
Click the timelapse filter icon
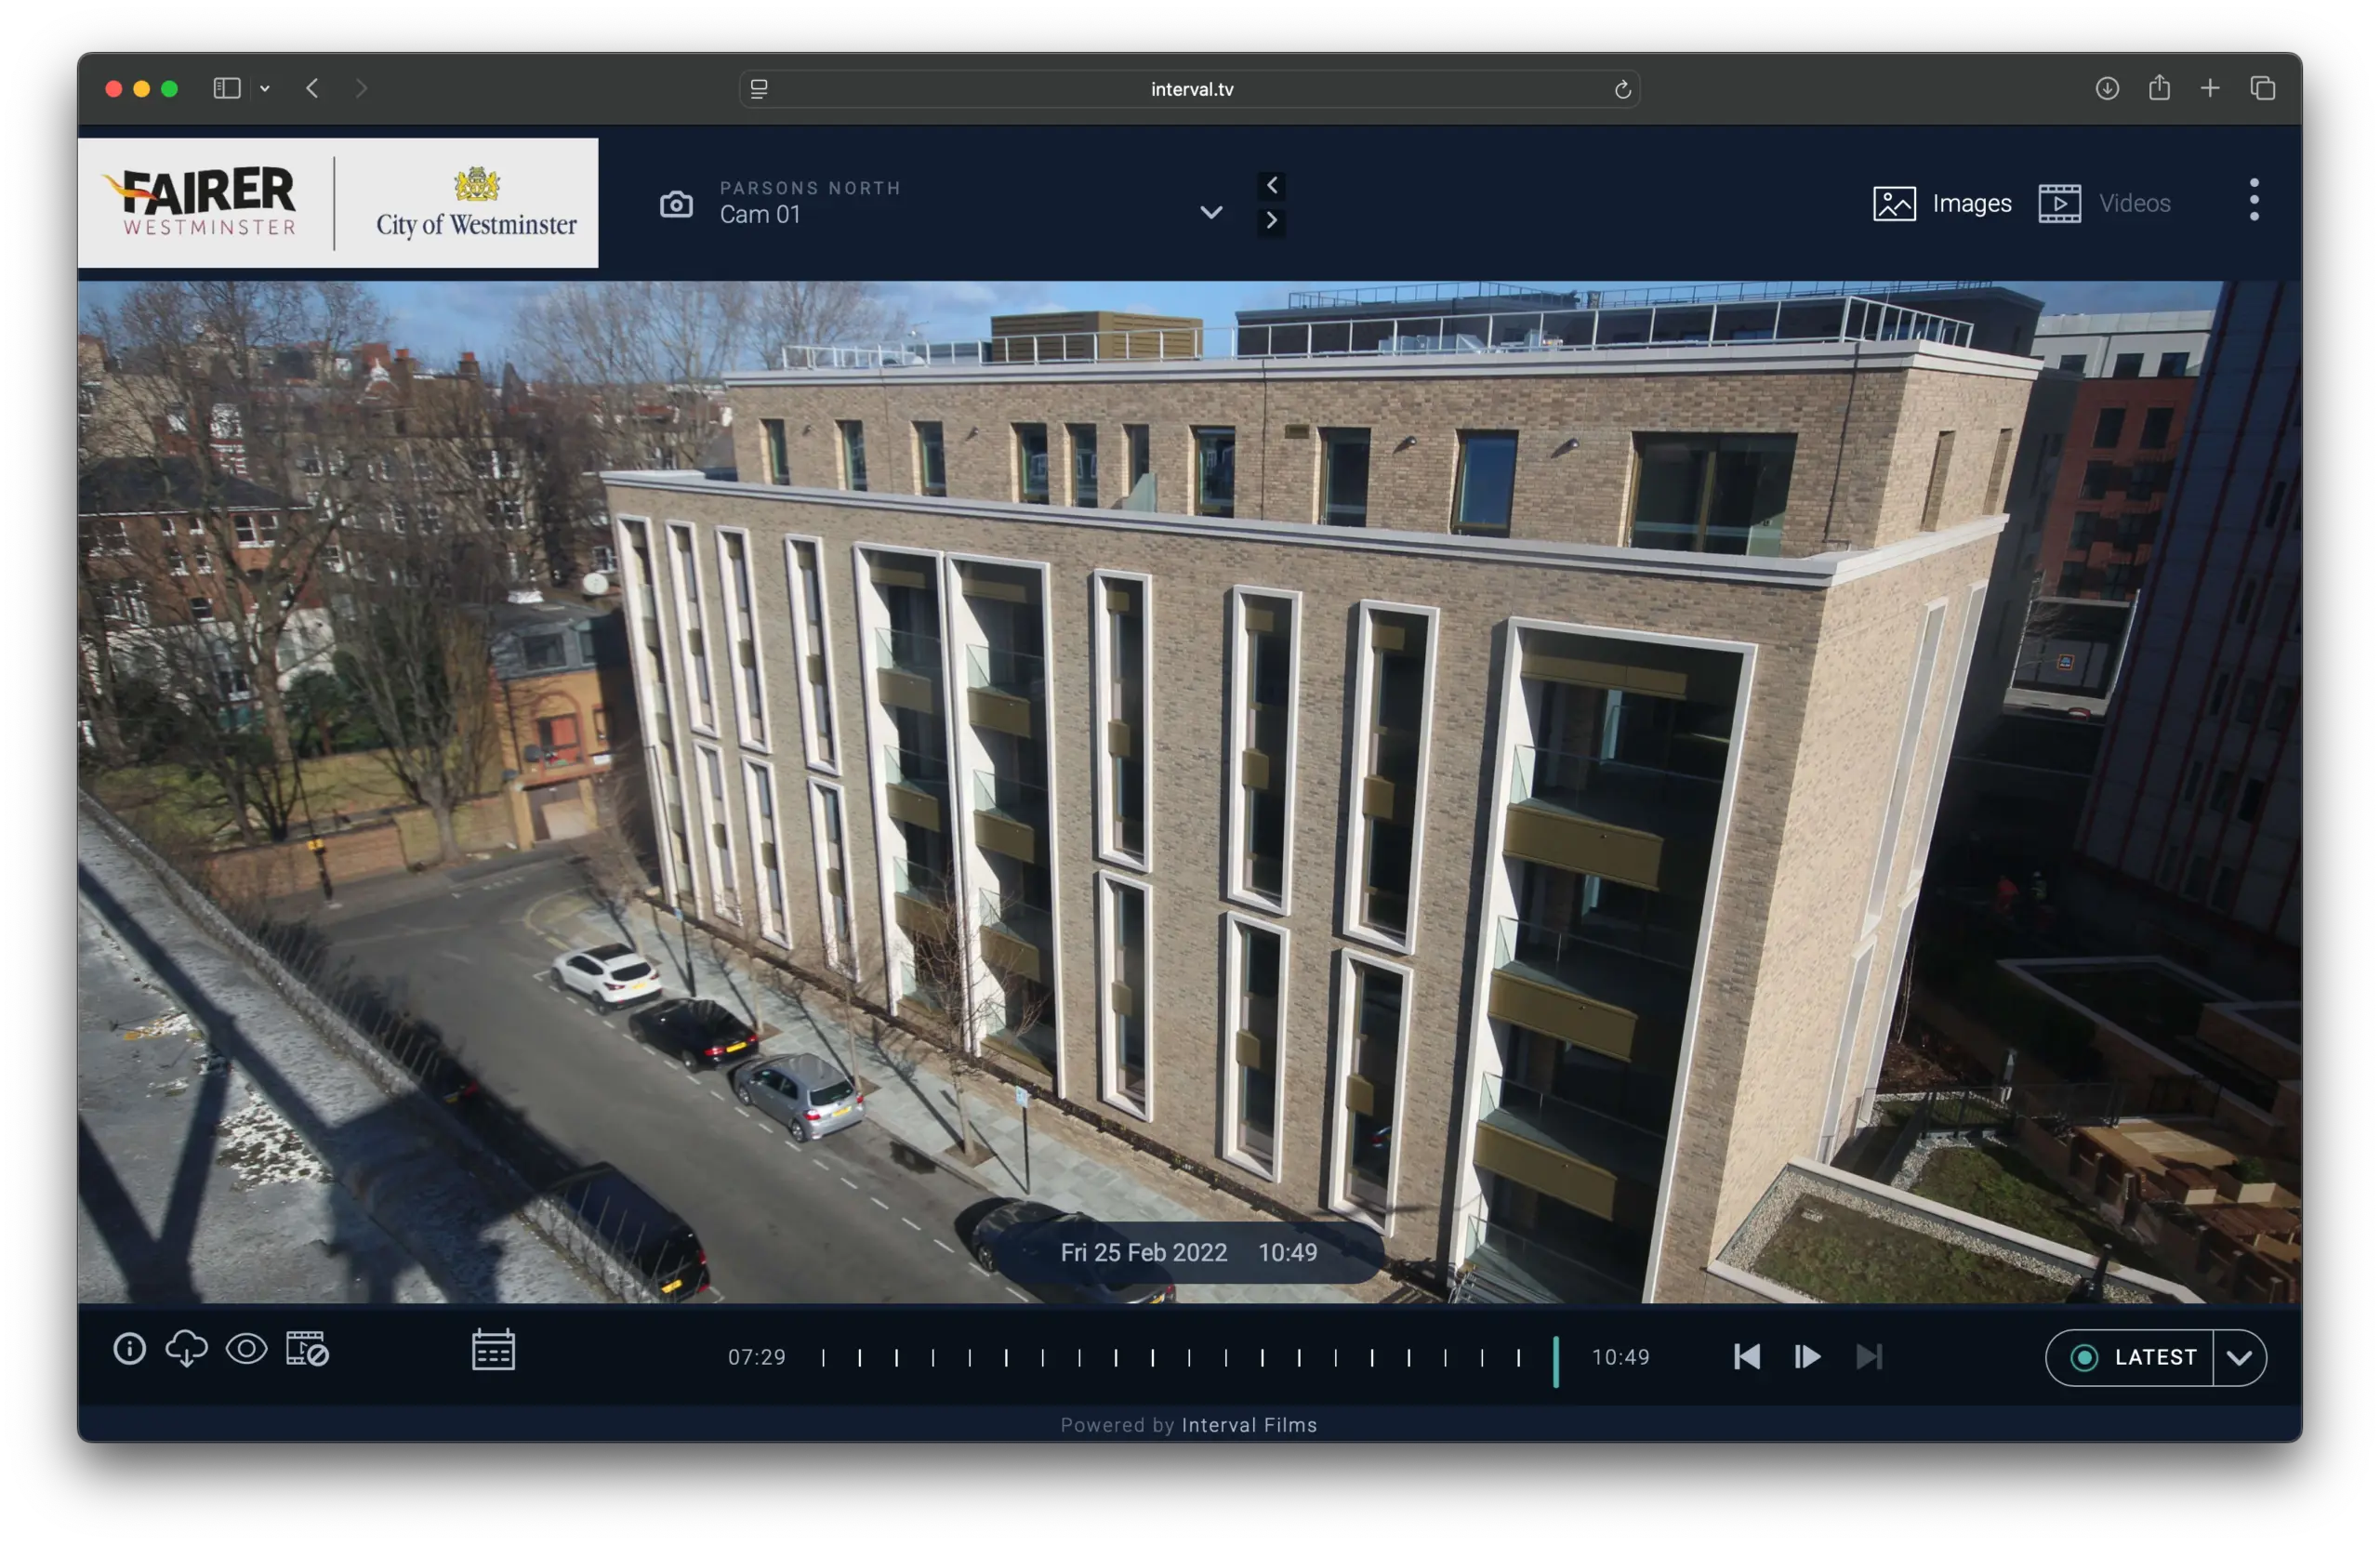[307, 1349]
